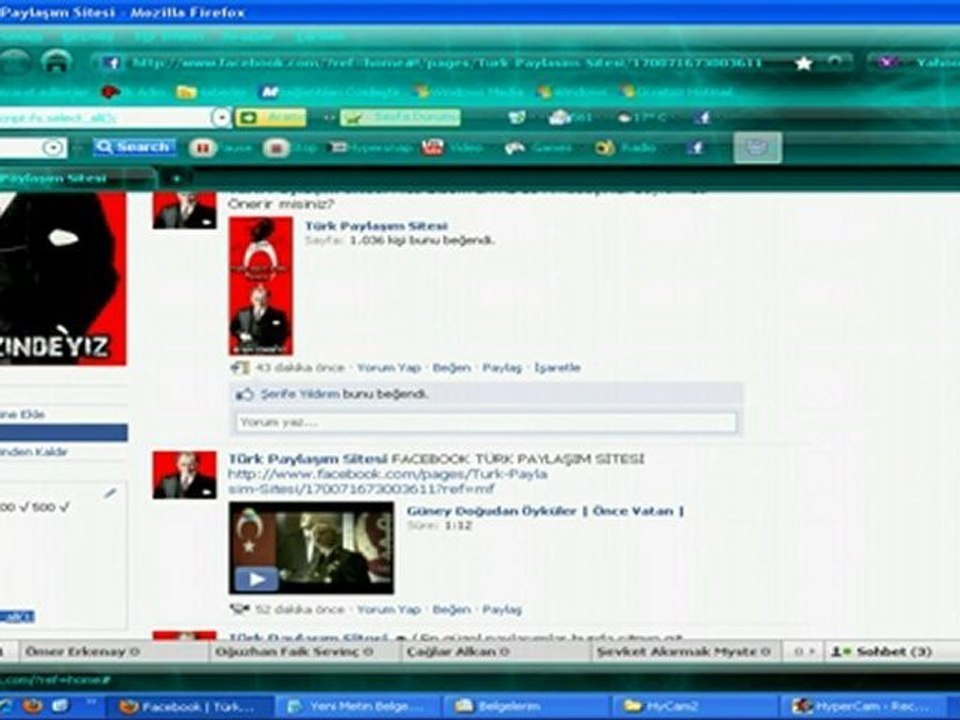The image size is (960, 720).
Task: Switch to Yeni Metin Belge taskbar button
Action: coord(358,707)
